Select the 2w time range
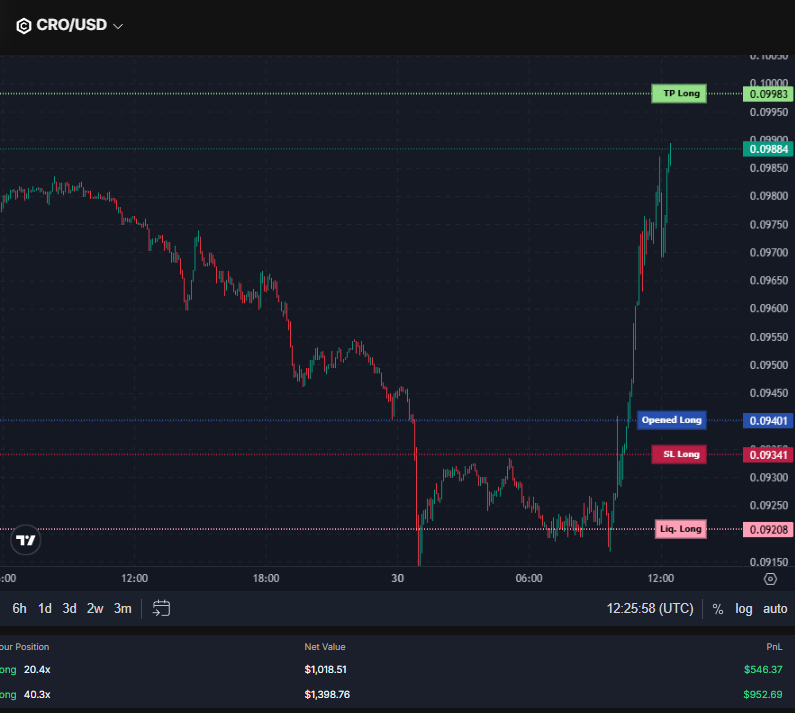Screen dimensions: 795x713 [95, 609]
